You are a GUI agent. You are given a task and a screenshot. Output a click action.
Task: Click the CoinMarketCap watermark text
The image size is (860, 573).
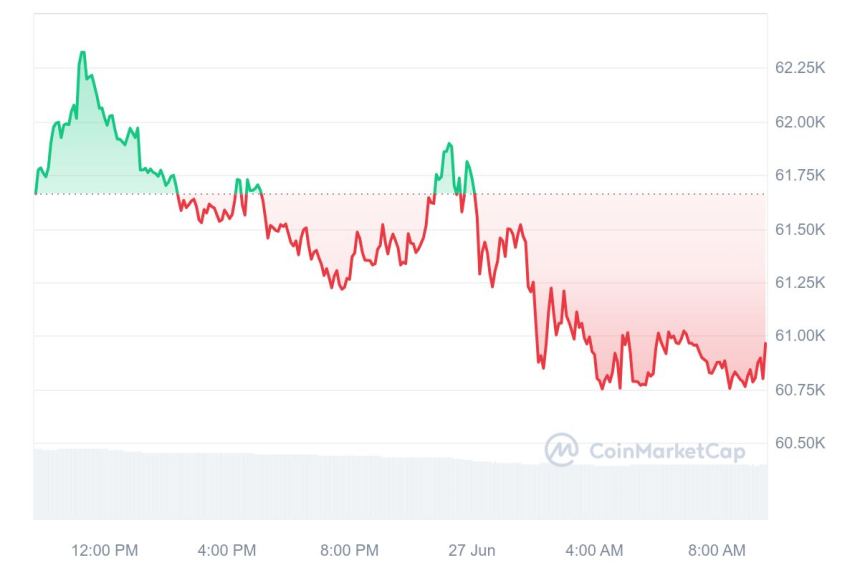[667, 451]
